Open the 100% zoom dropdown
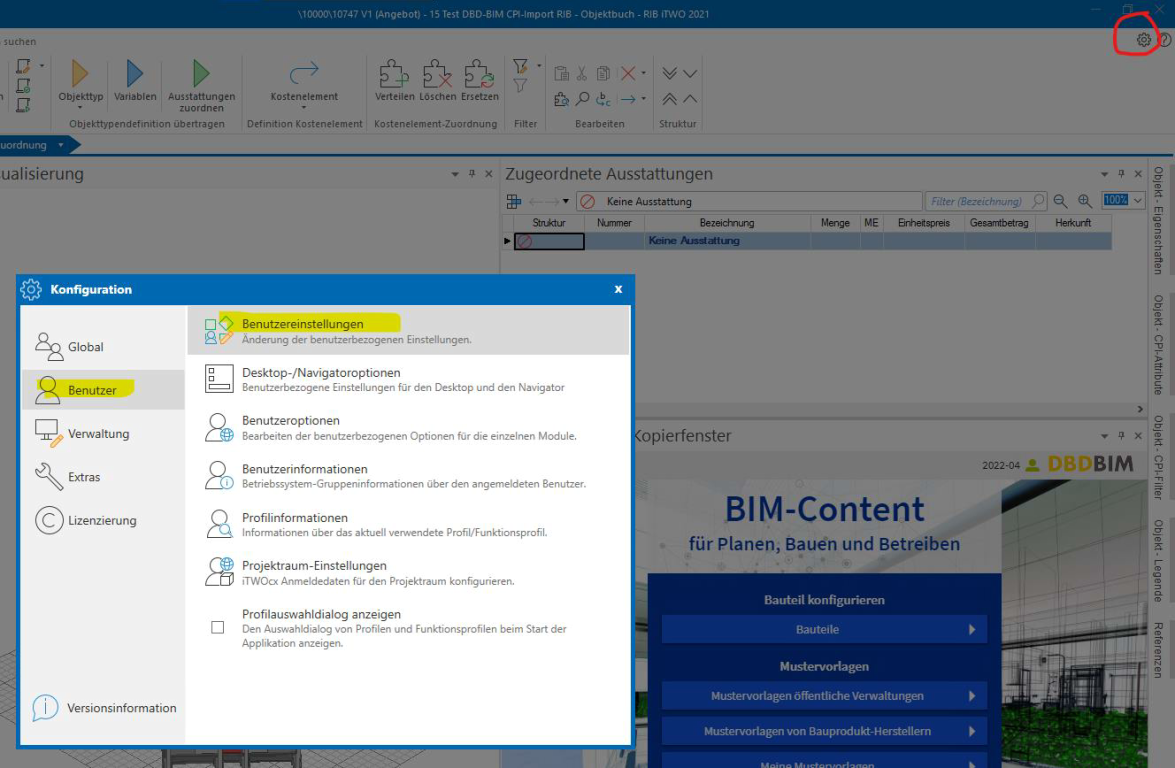 point(1137,201)
